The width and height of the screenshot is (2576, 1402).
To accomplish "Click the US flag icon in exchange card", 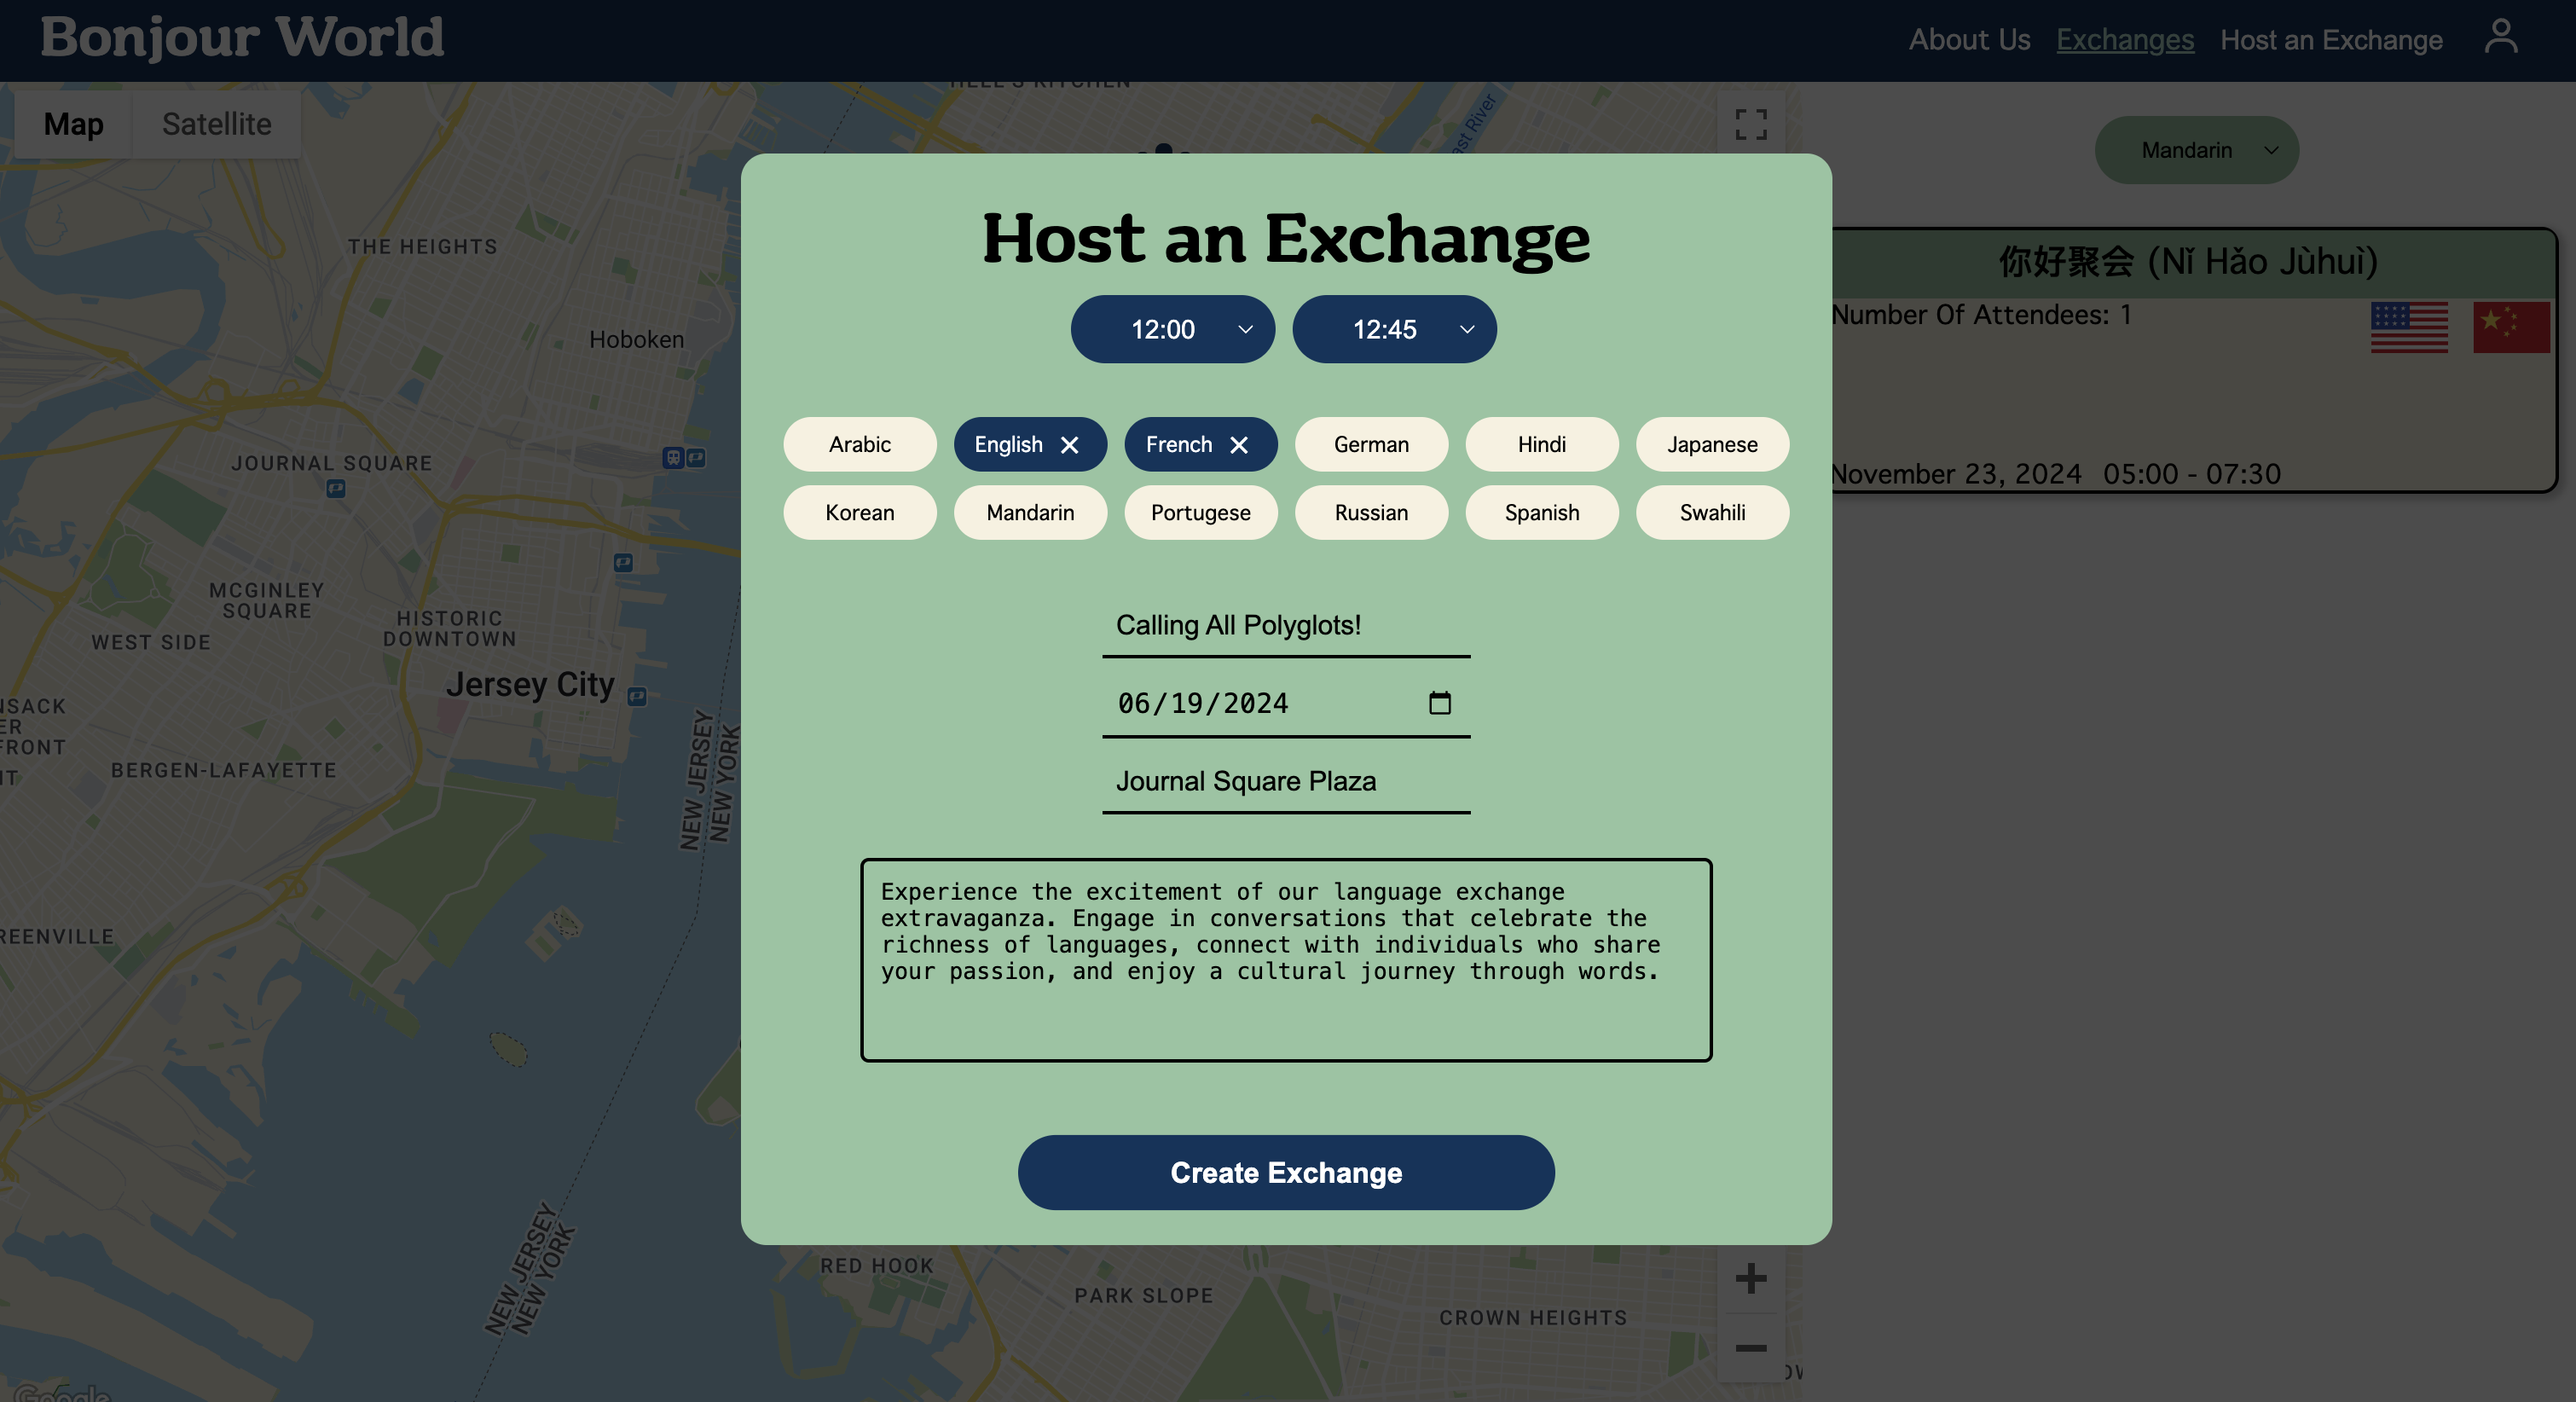I will click(x=2411, y=328).
